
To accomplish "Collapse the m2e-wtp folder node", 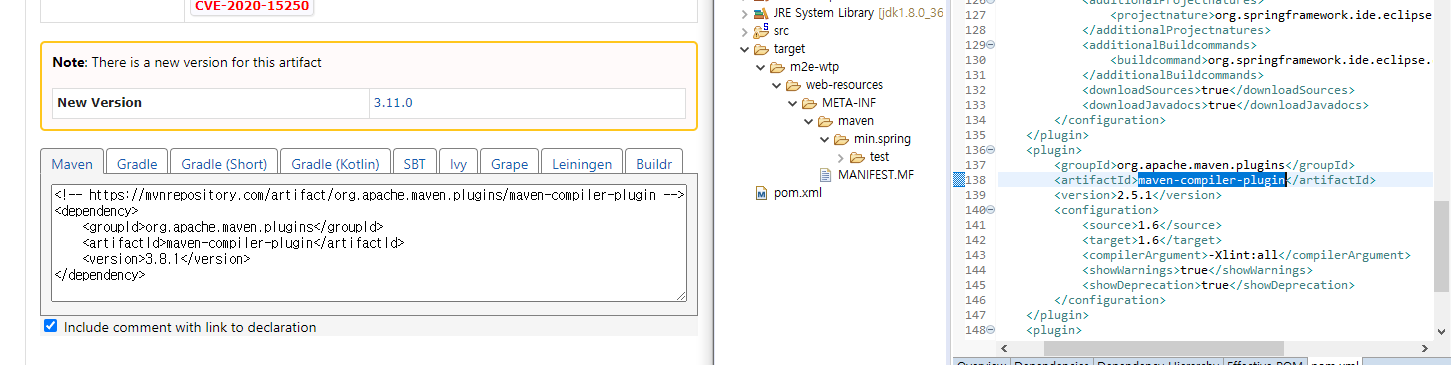I will (x=761, y=67).
